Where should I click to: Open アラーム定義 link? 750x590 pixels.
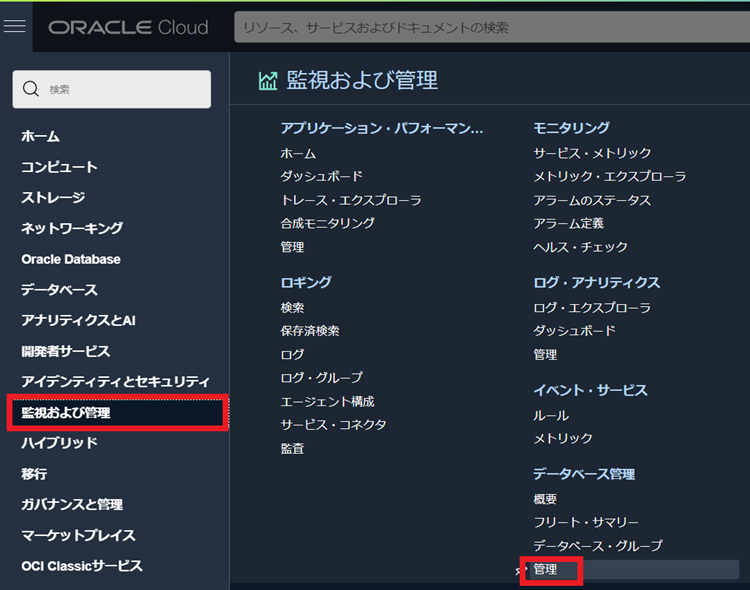tap(568, 223)
